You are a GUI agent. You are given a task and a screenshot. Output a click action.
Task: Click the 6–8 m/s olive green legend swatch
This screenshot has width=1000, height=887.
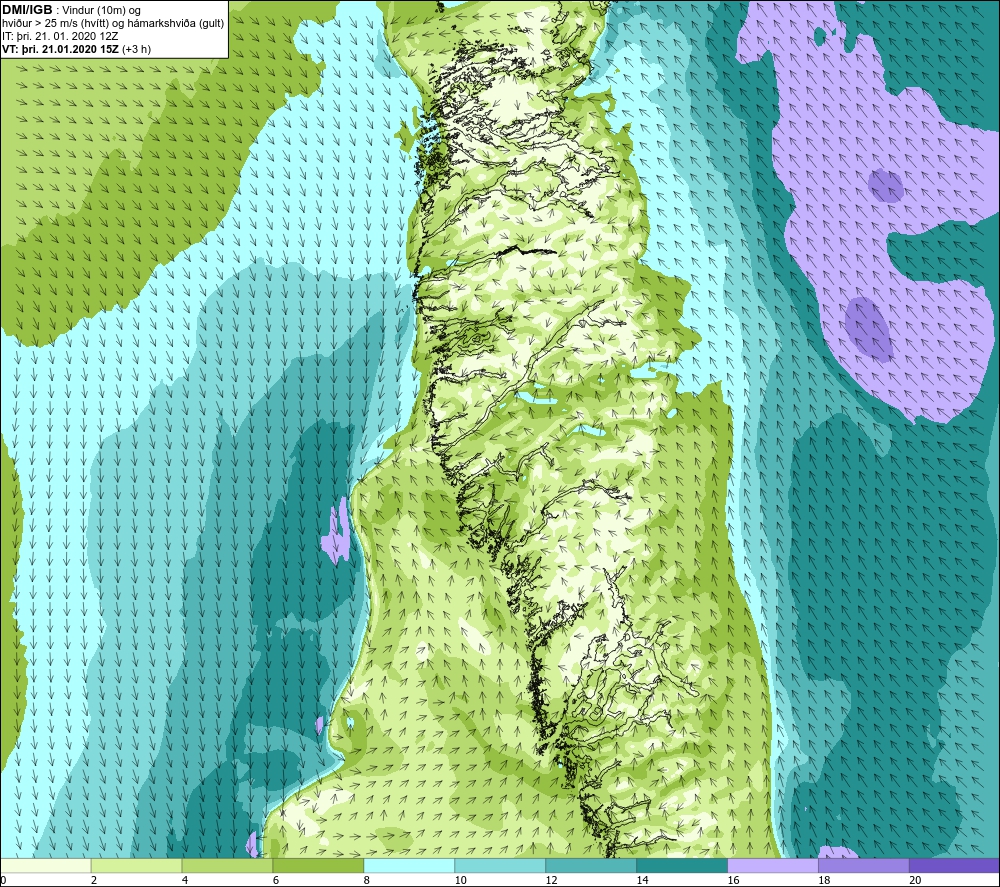pyautogui.click(x=318, y=865)
